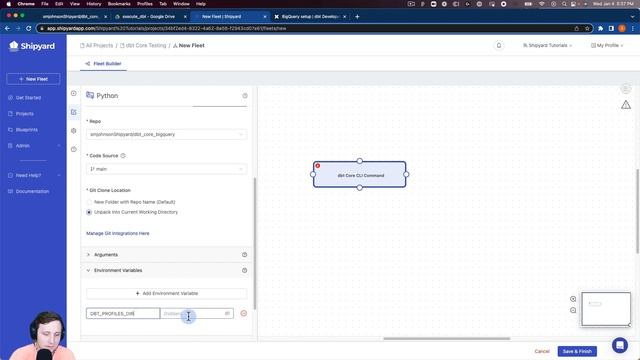
Task: Click the top connector of the node
Action: pyautogui.click(x=360, y=161)
